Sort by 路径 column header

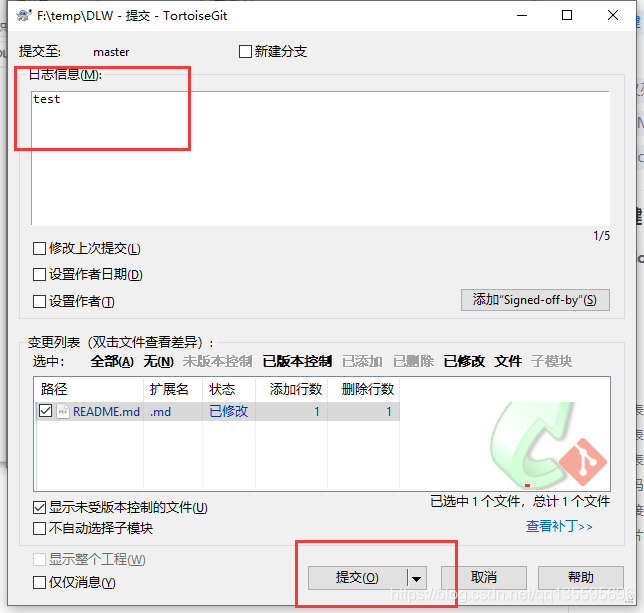(89, 389)
